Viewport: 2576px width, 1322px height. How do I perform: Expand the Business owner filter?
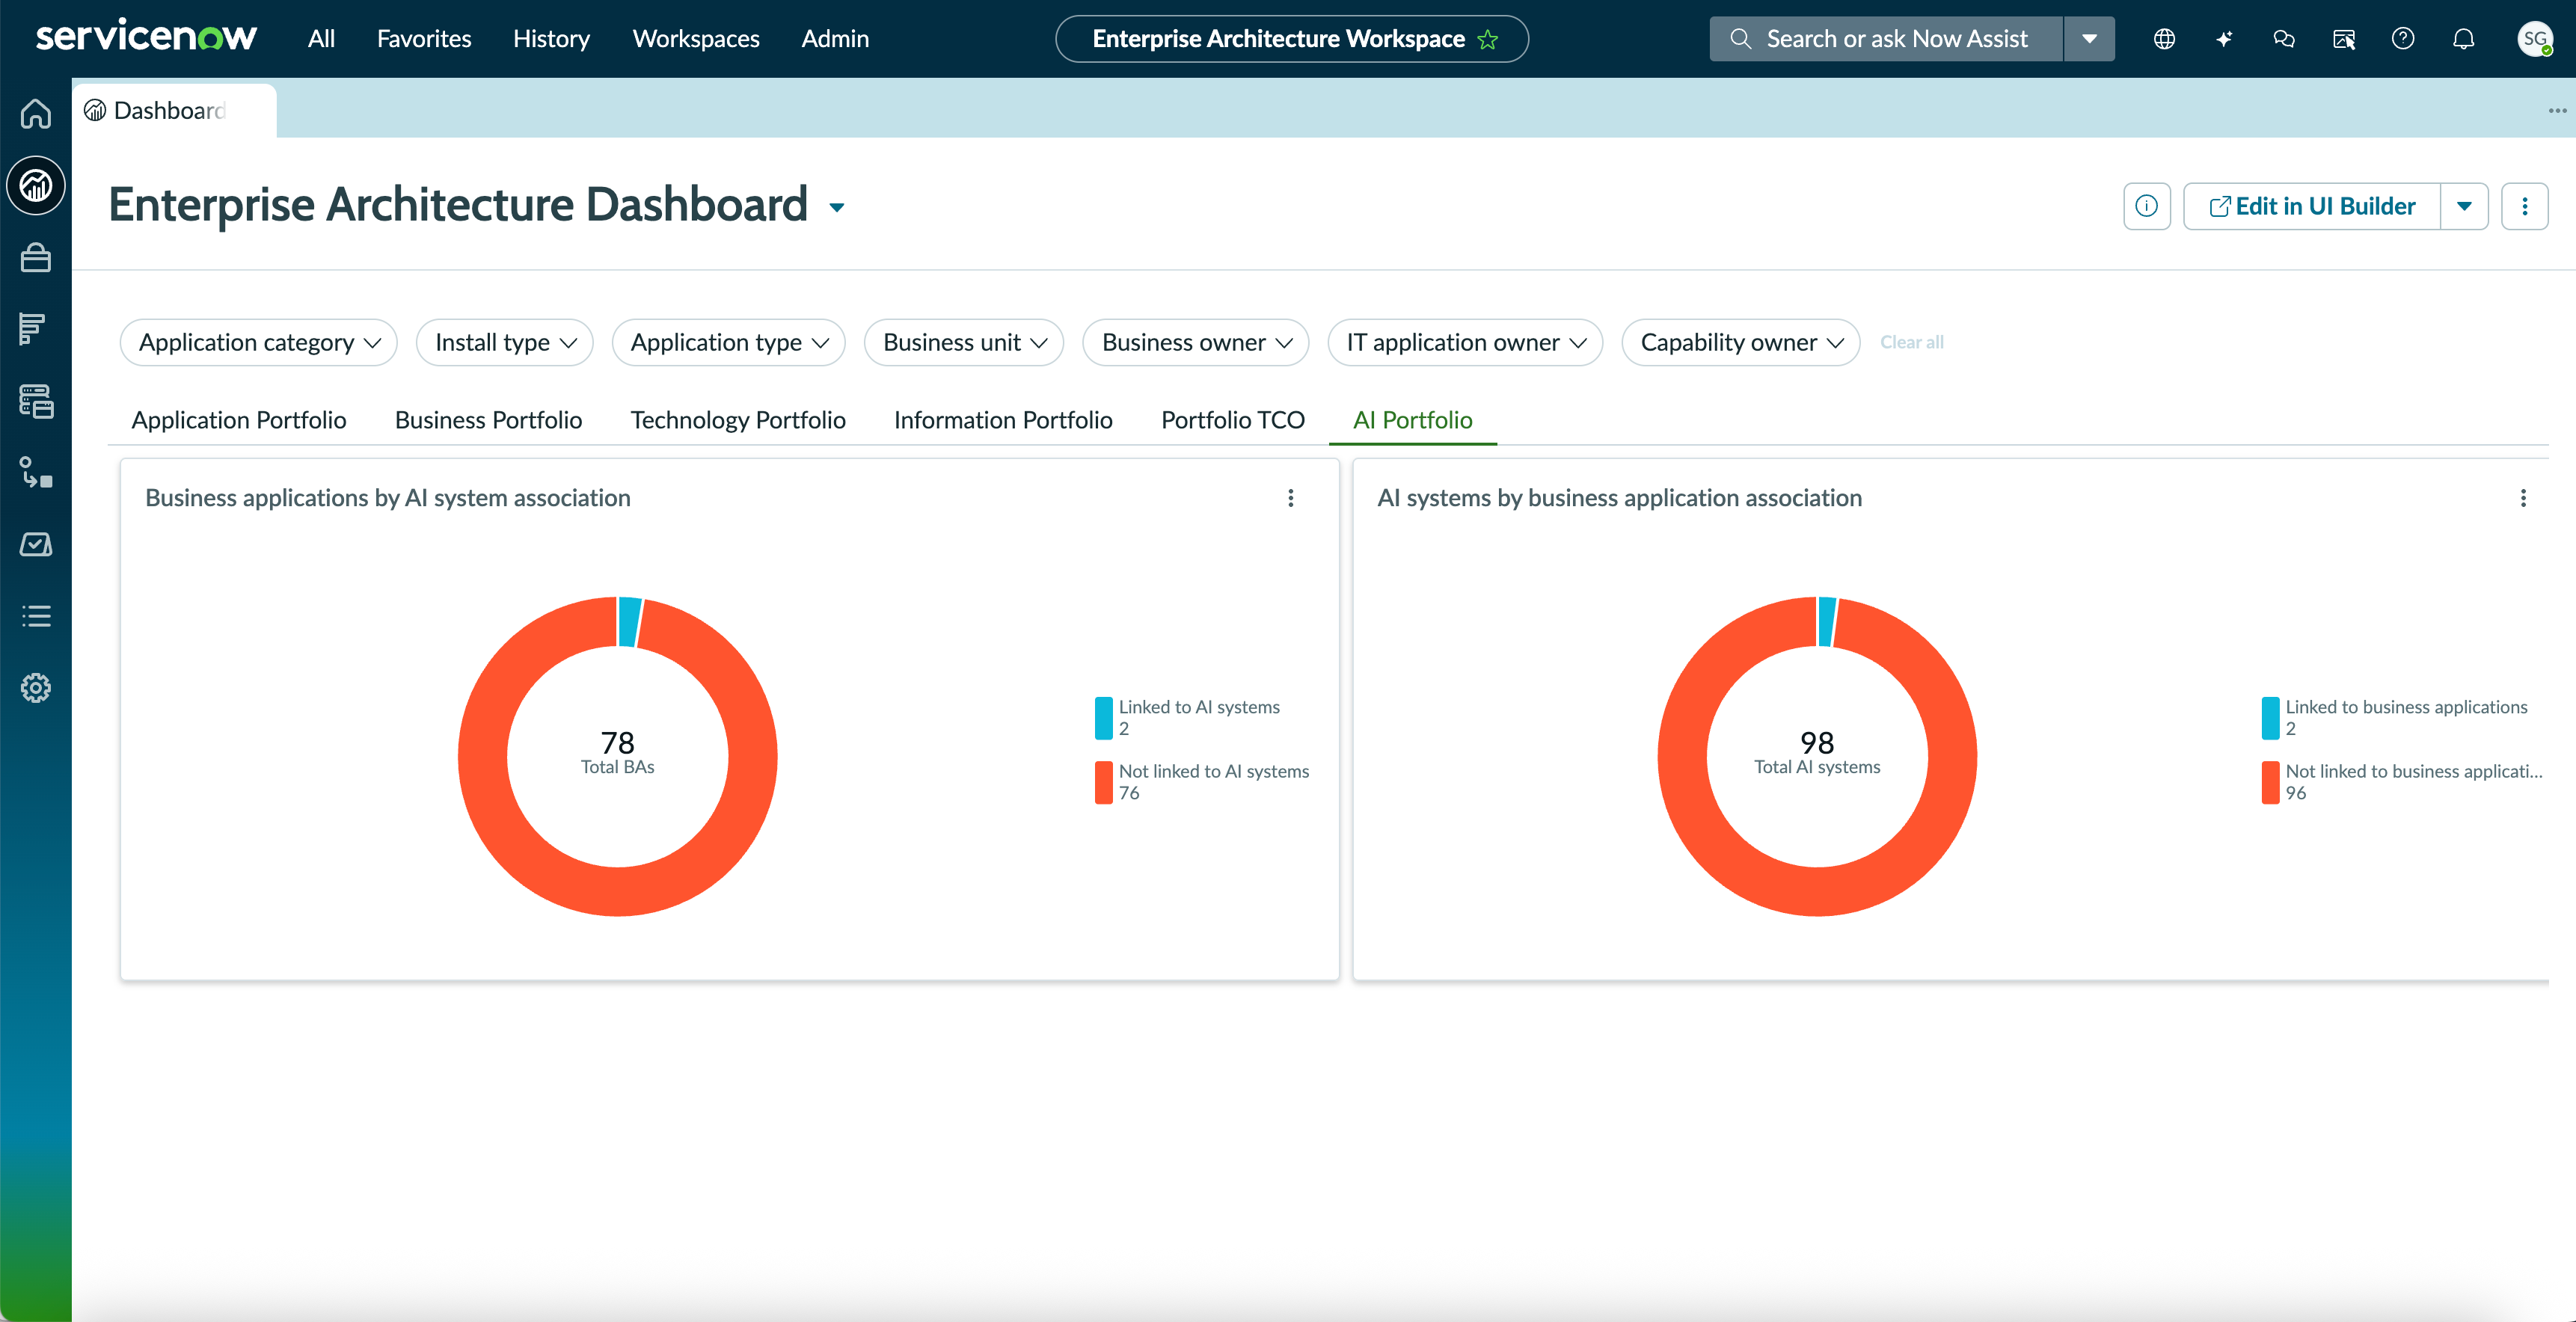click(x=1196, y=342)
